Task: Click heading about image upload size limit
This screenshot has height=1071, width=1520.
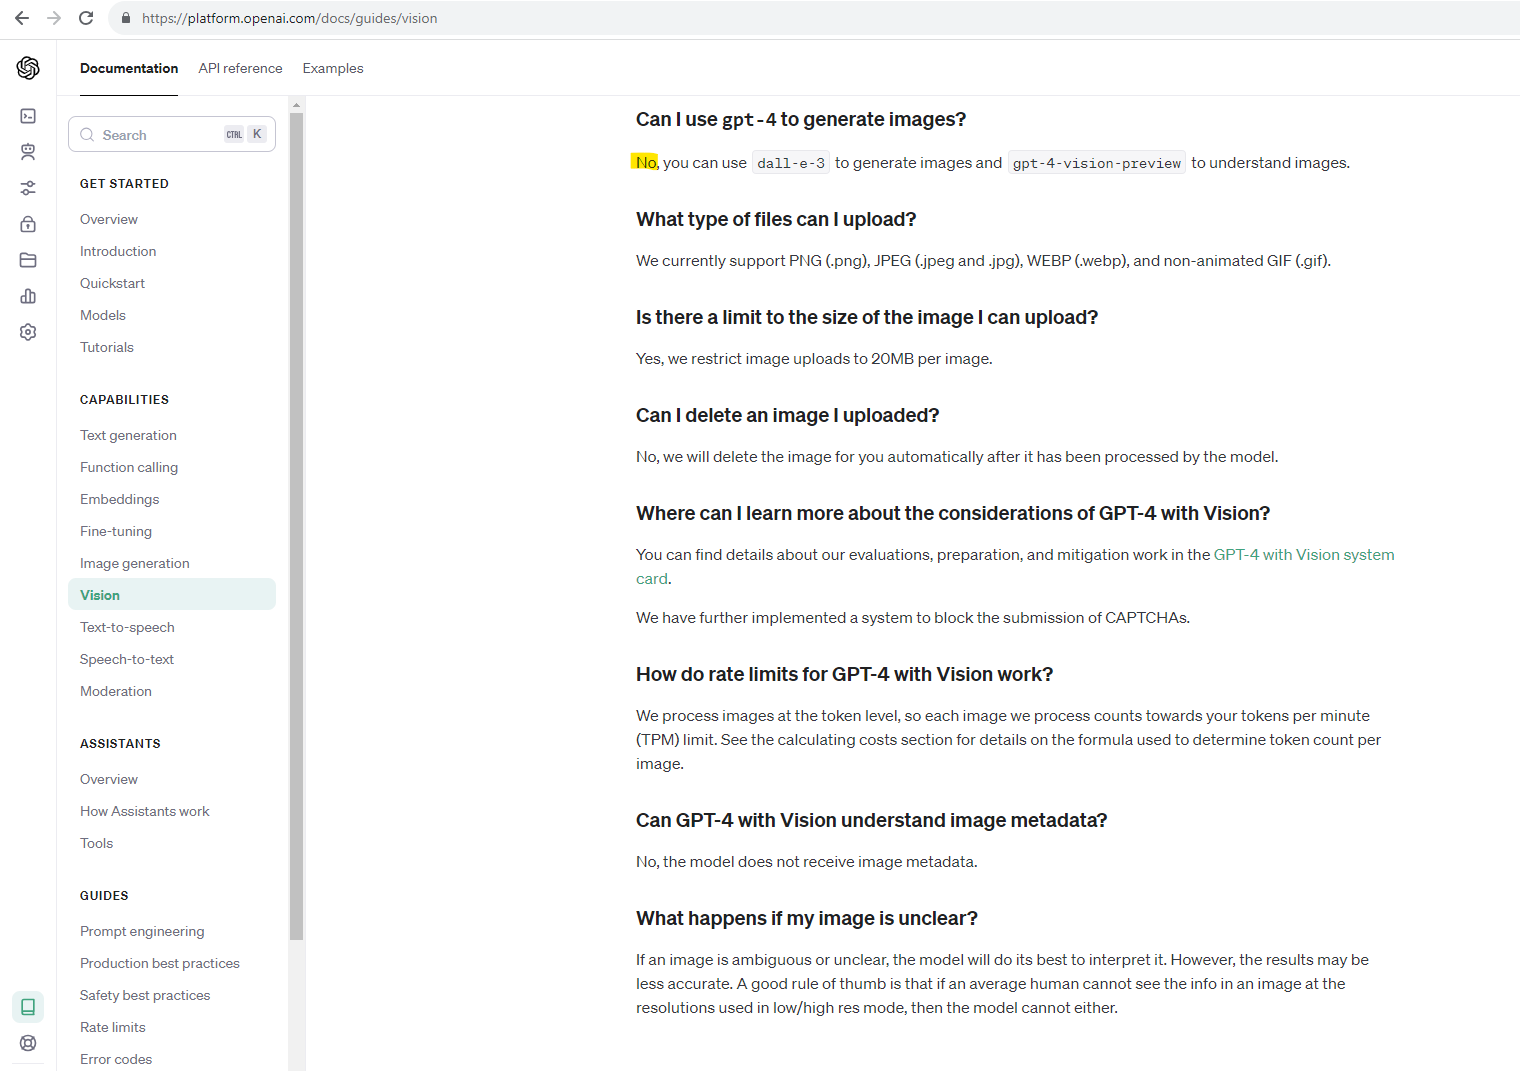Action: tap(867, 318)
